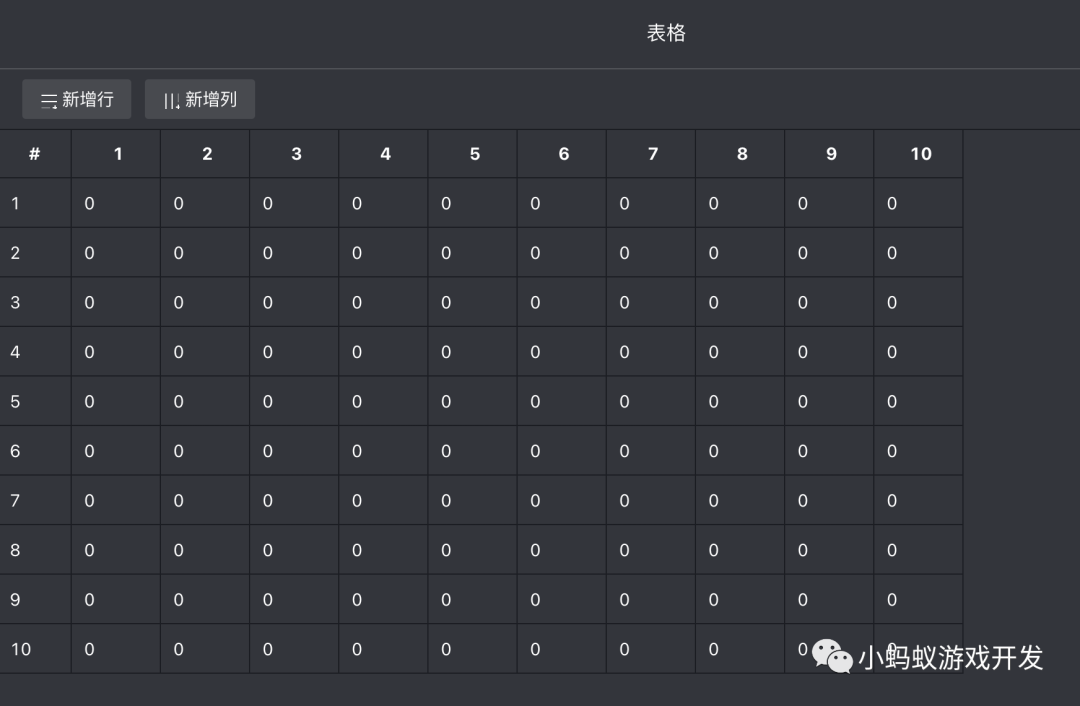Select column header 6
Image resolution: width=1080 pixels, height=706 pixels.
pos(562,154)
